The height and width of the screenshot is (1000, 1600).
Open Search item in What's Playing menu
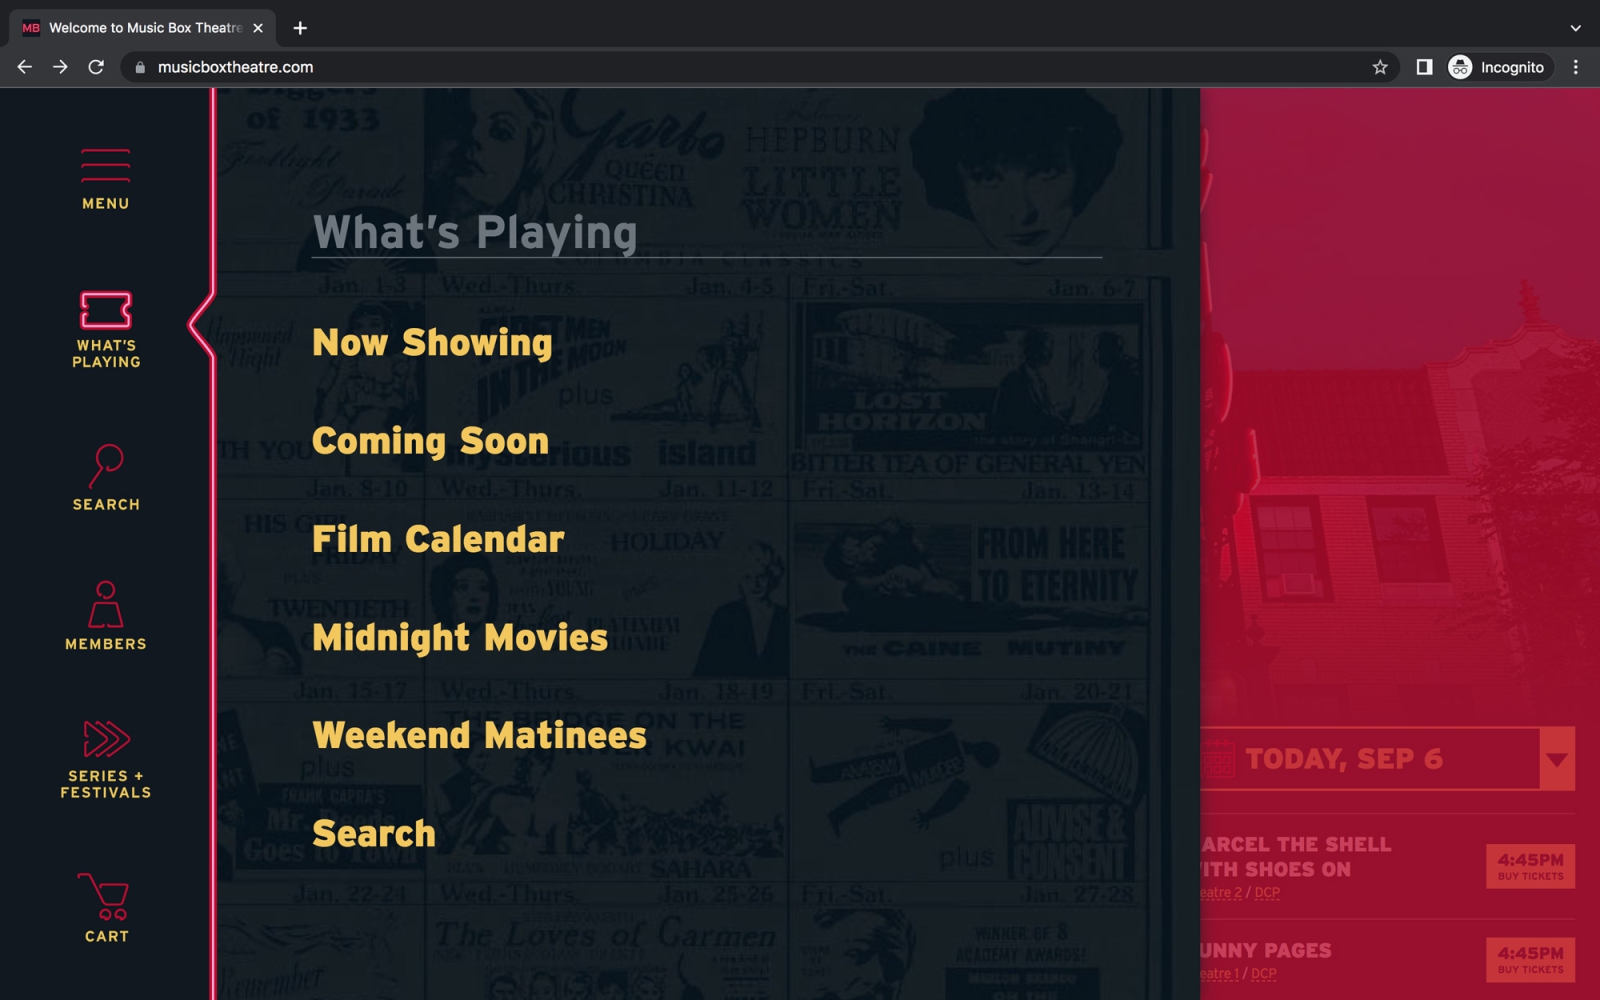[x=374, y=833]
